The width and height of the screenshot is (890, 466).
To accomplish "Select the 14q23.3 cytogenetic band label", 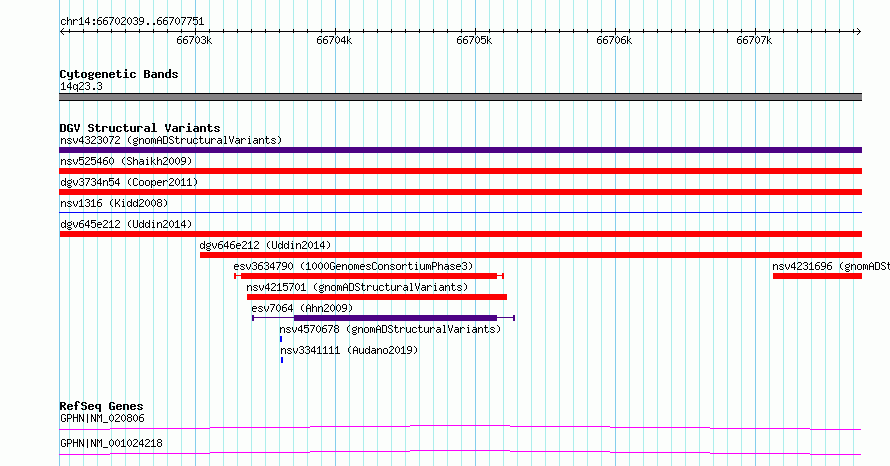I will 81,86.
